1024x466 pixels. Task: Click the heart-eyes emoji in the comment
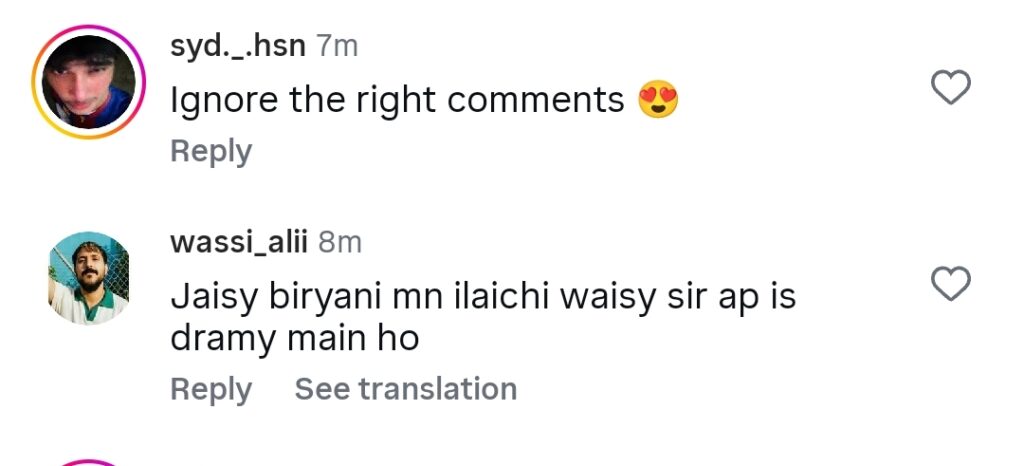658,99
